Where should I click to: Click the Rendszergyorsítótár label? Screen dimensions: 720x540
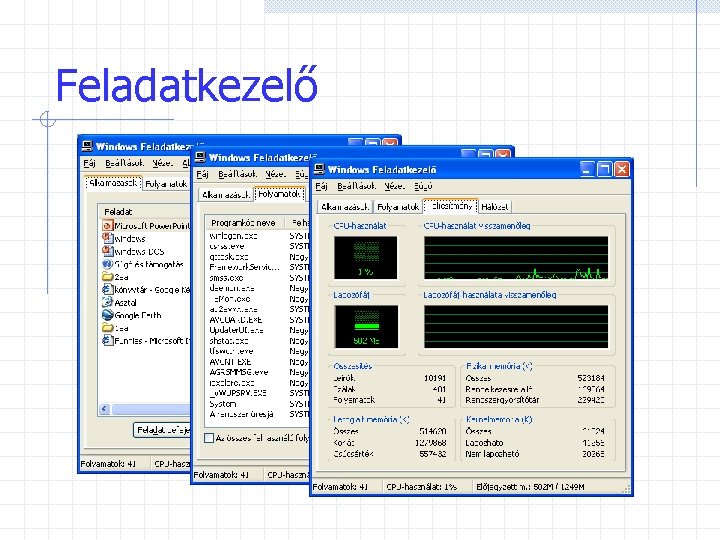coord(502,400)
